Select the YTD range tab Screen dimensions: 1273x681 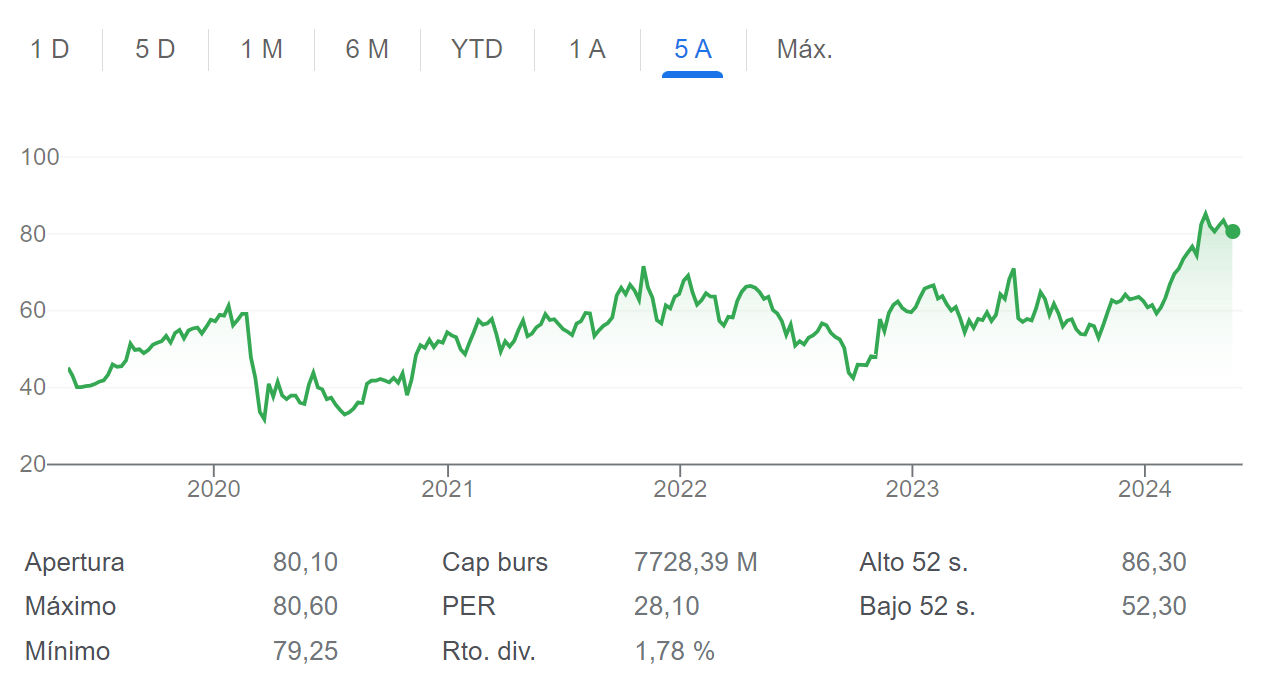click(477, 49)
